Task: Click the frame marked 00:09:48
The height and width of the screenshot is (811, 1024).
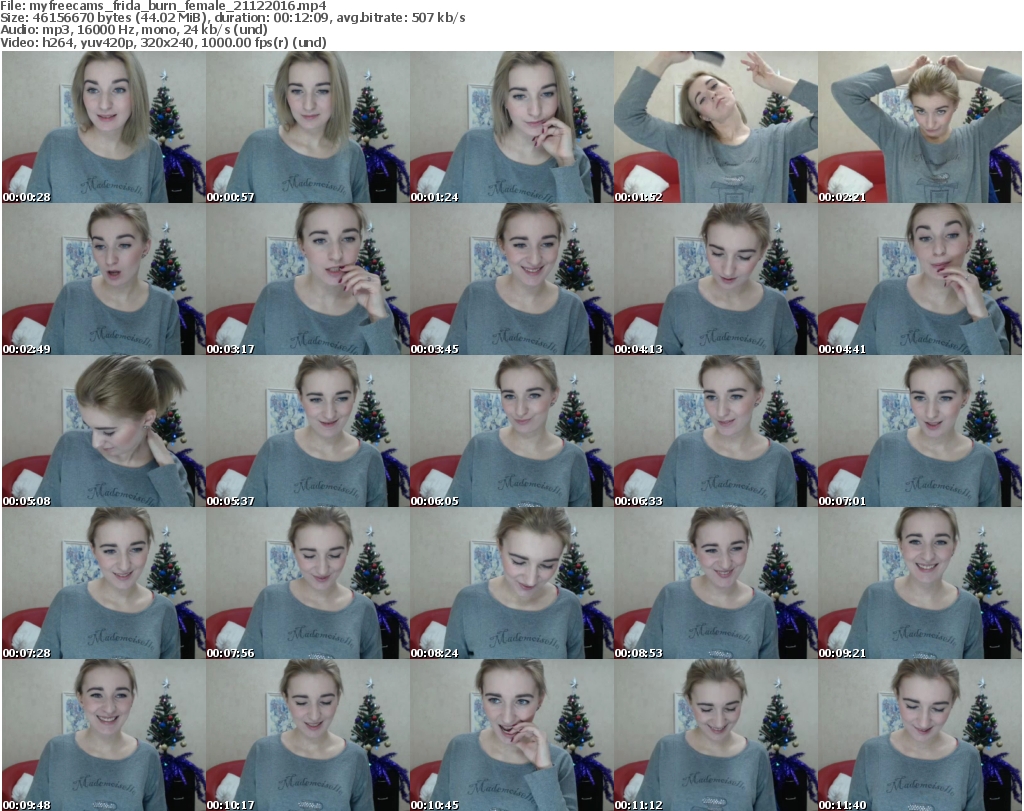Action: 103,735
